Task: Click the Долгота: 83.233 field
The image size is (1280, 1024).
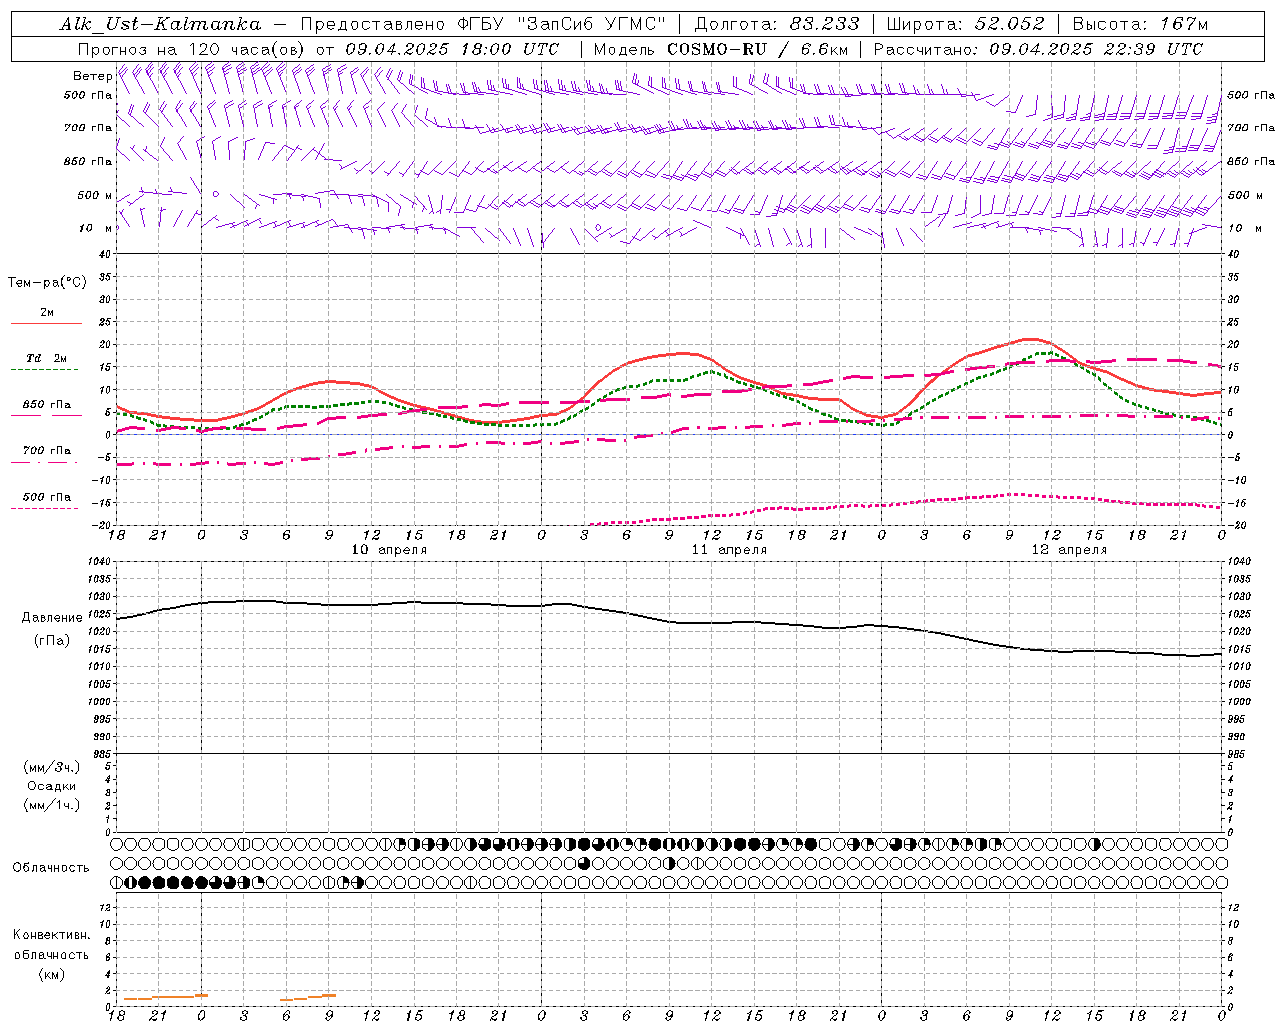Action: click(776, 24)
